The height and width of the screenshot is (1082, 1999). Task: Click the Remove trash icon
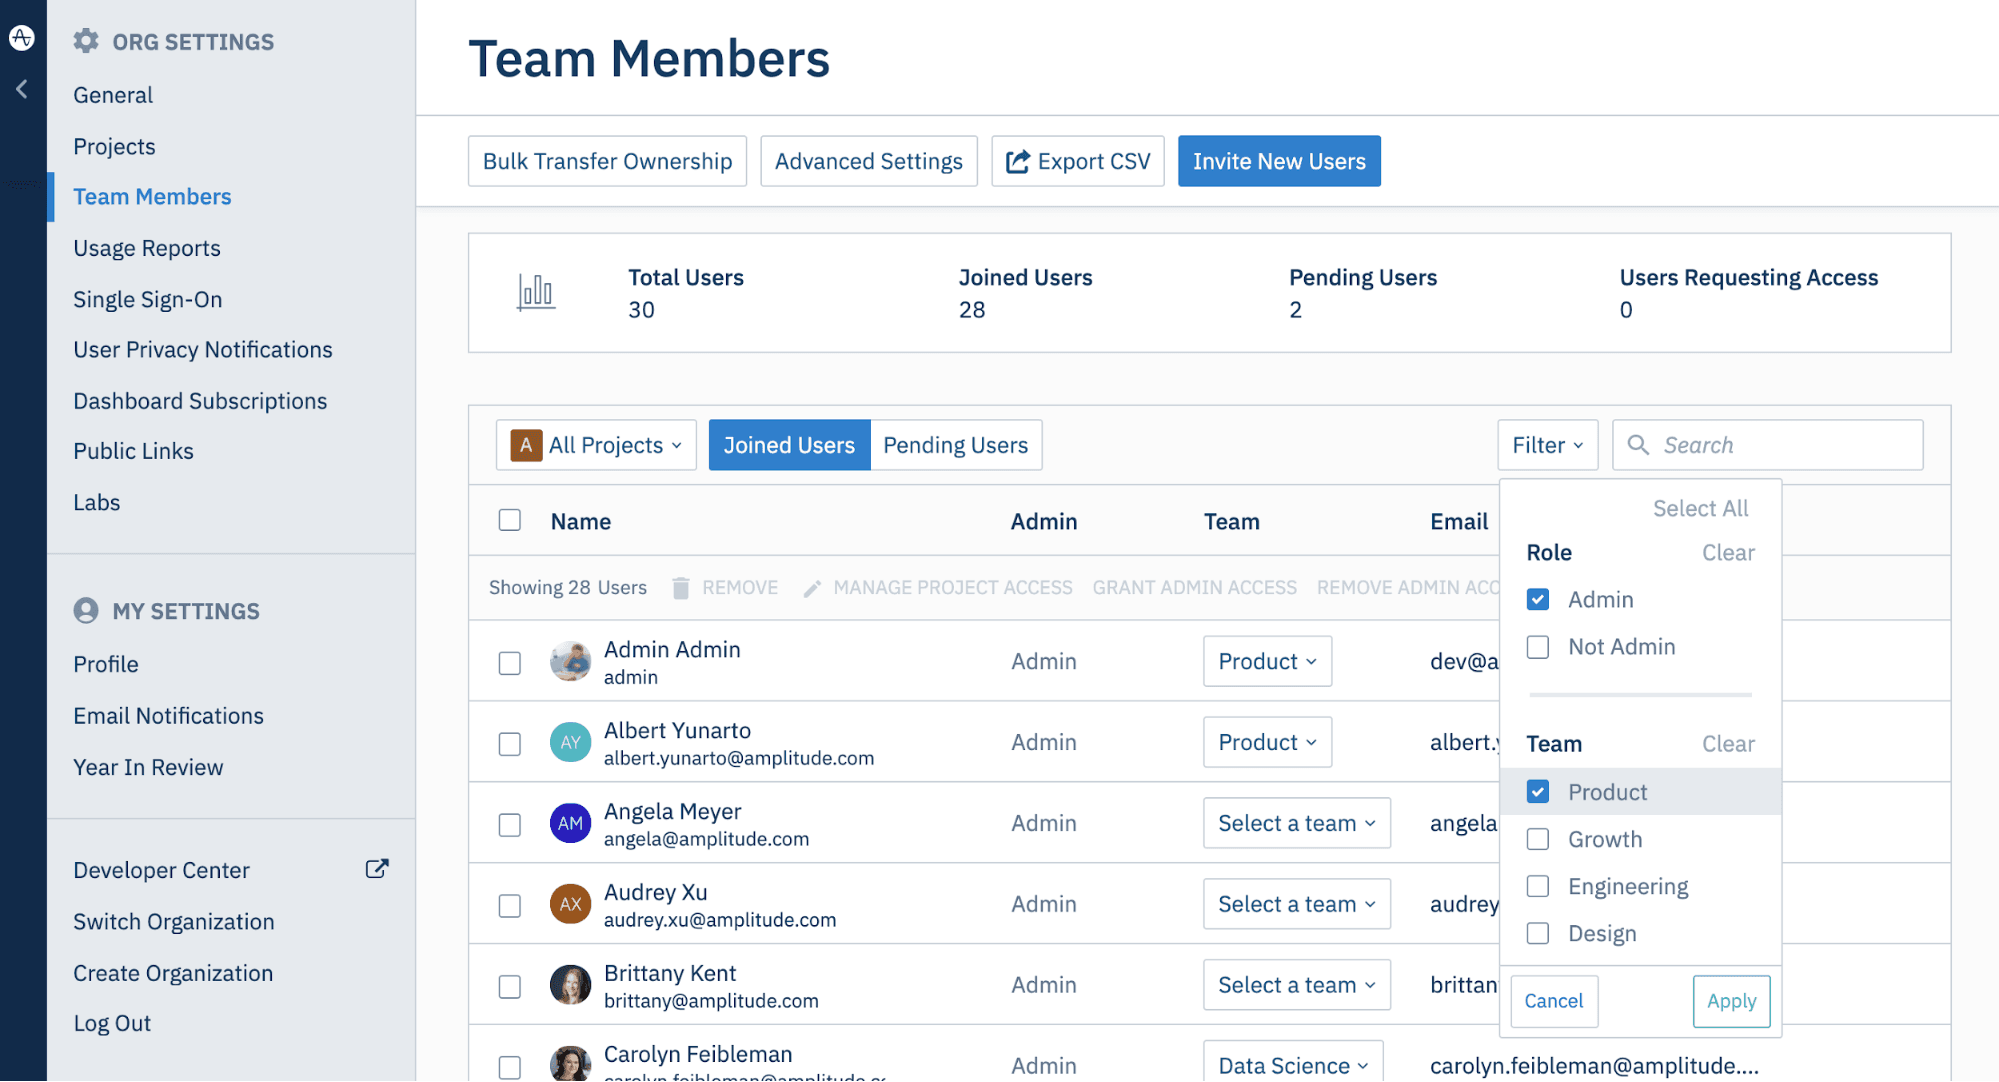click(681, 587)
